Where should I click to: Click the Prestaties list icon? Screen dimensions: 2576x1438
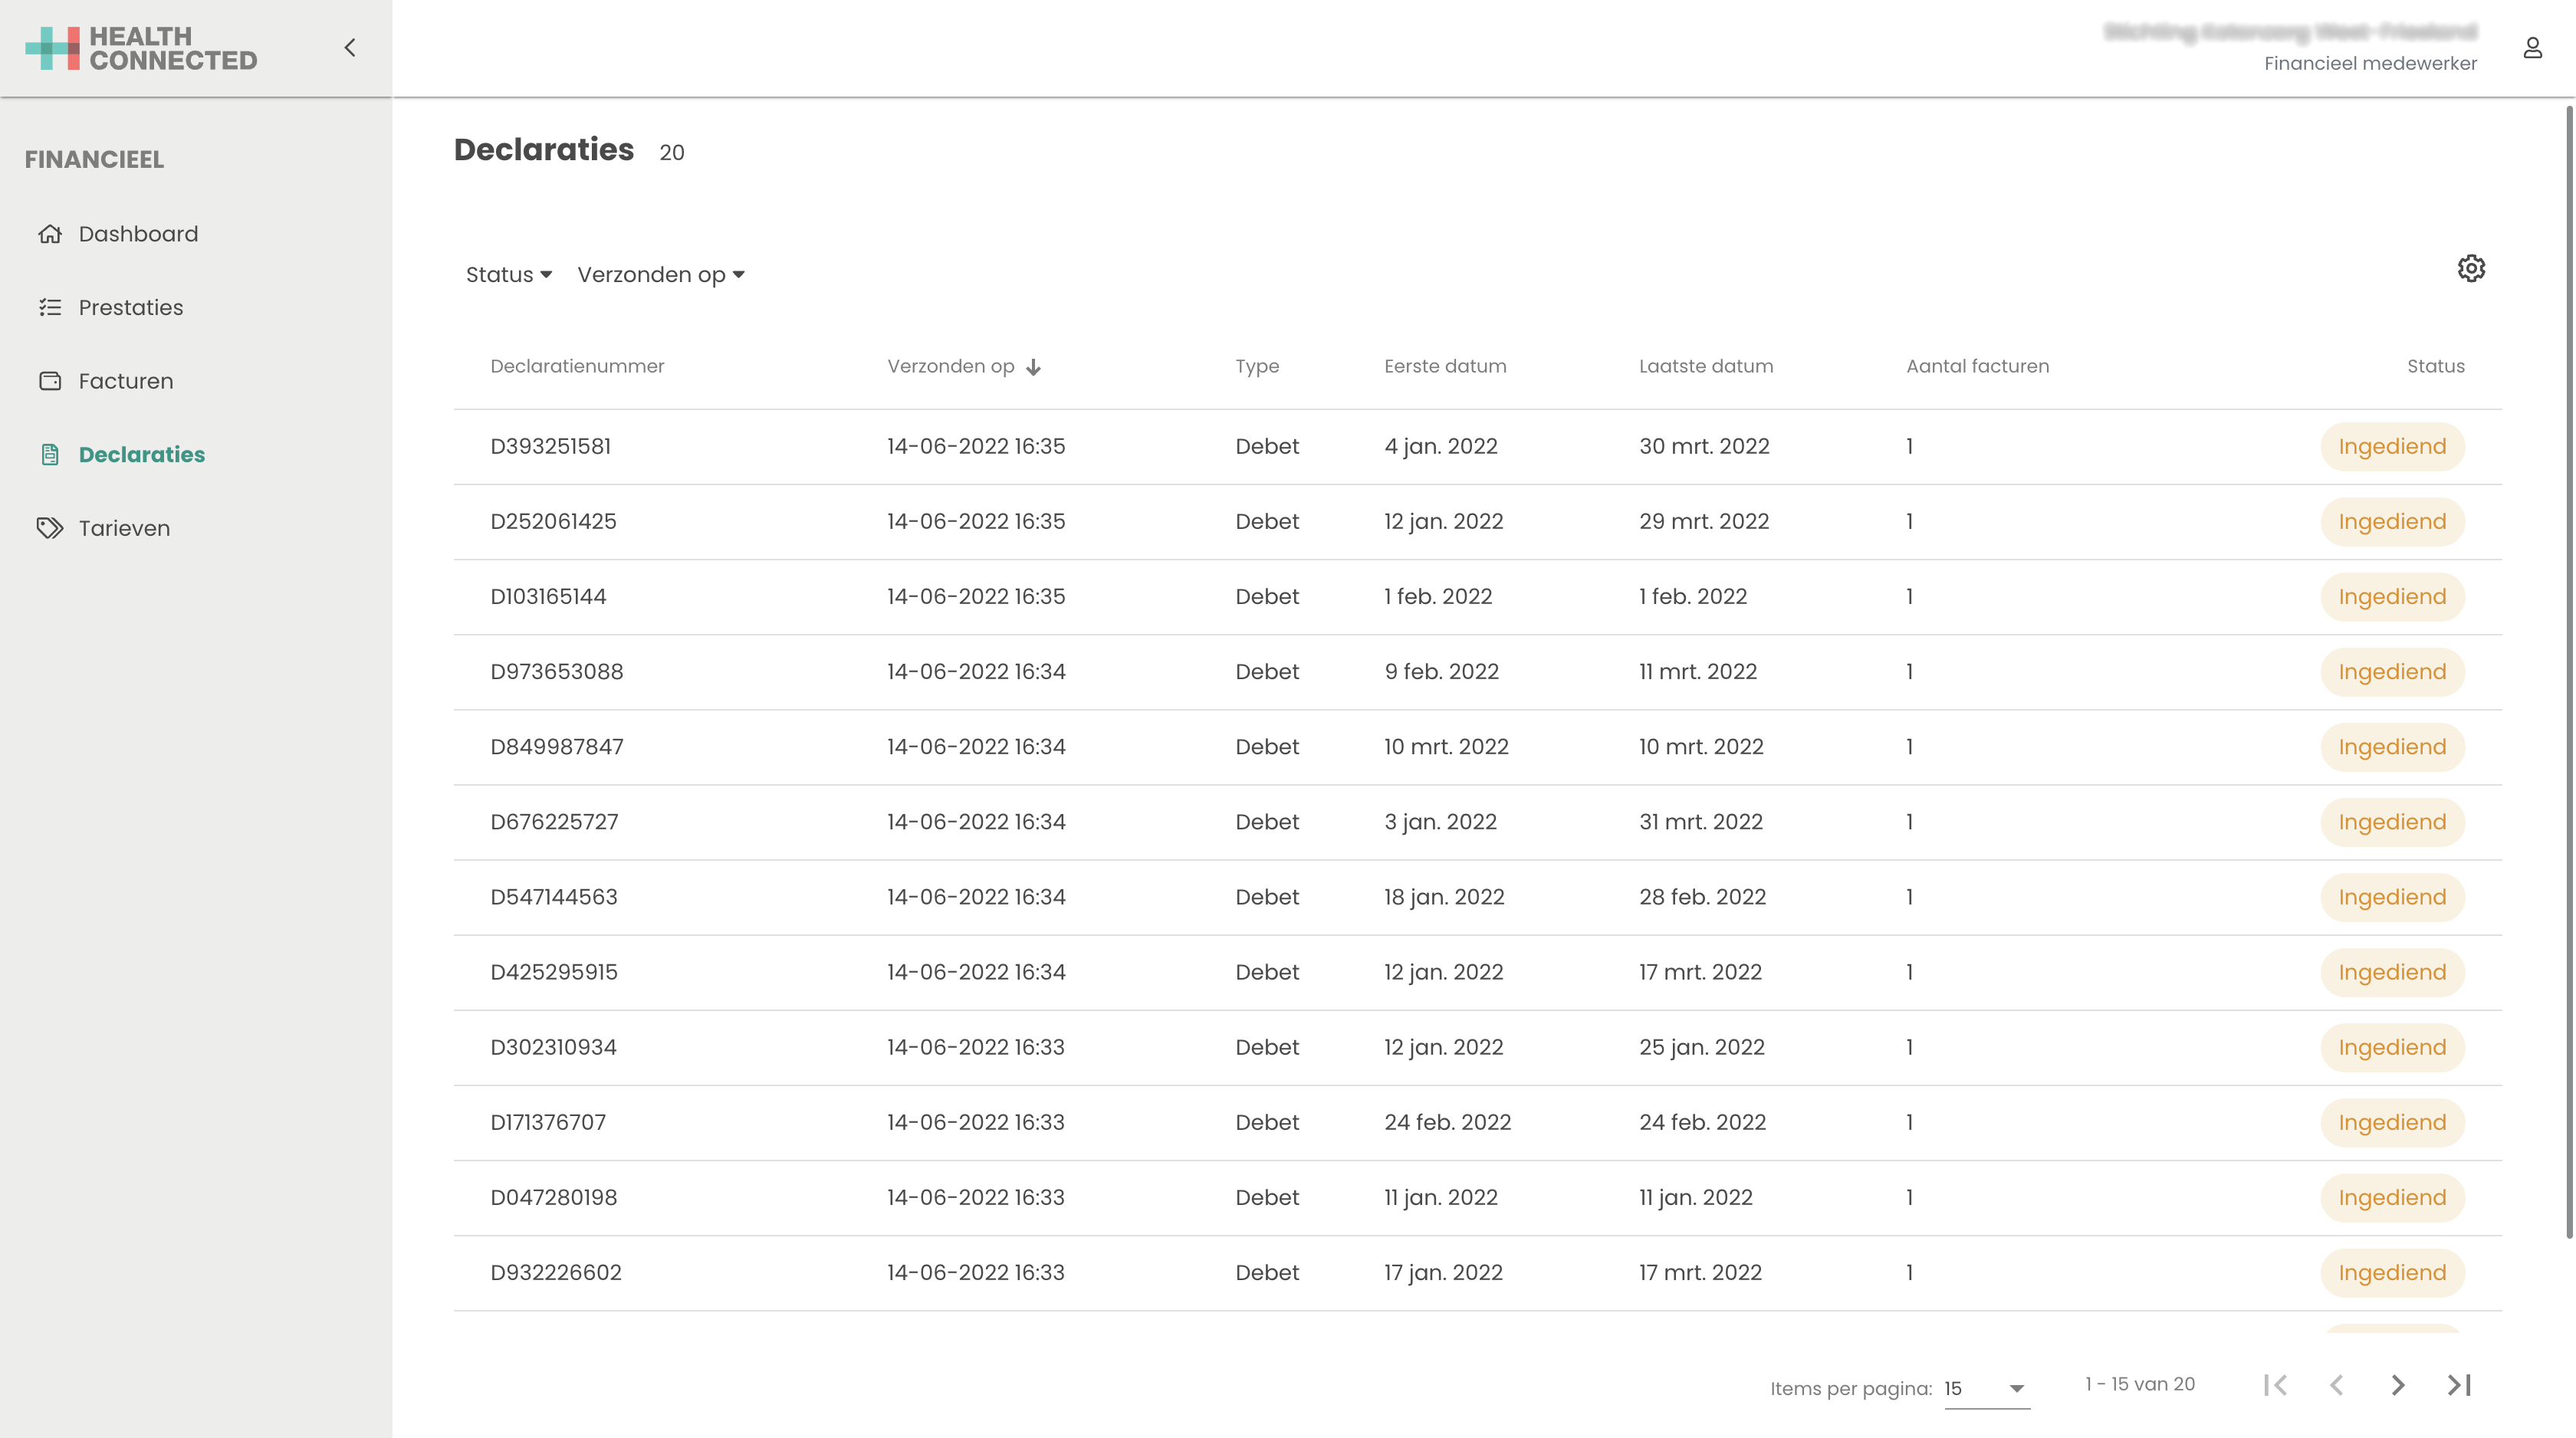tap(50, 308)
